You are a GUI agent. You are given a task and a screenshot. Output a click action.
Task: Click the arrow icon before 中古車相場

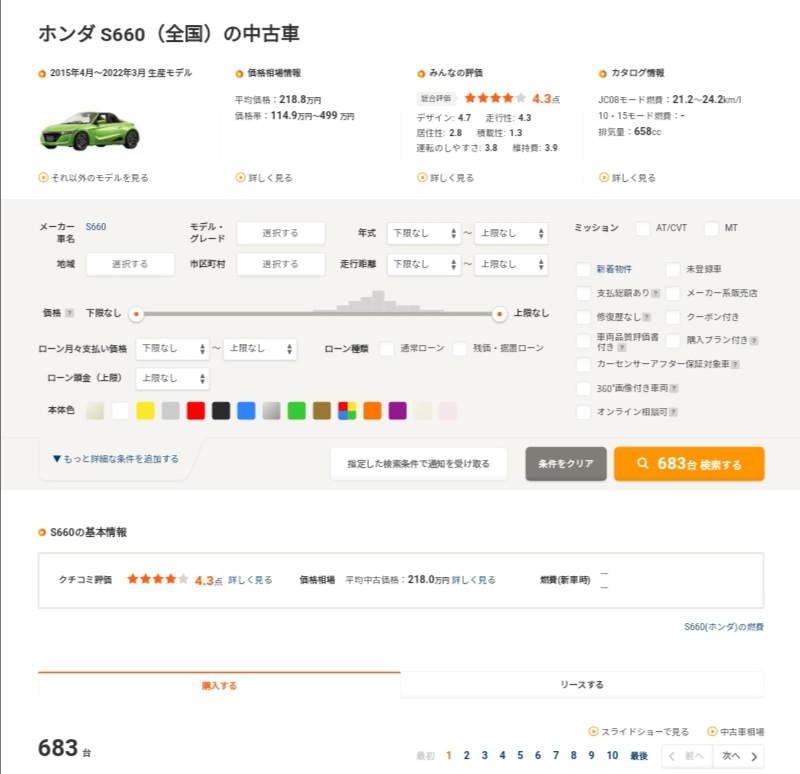tap(712, 731)
